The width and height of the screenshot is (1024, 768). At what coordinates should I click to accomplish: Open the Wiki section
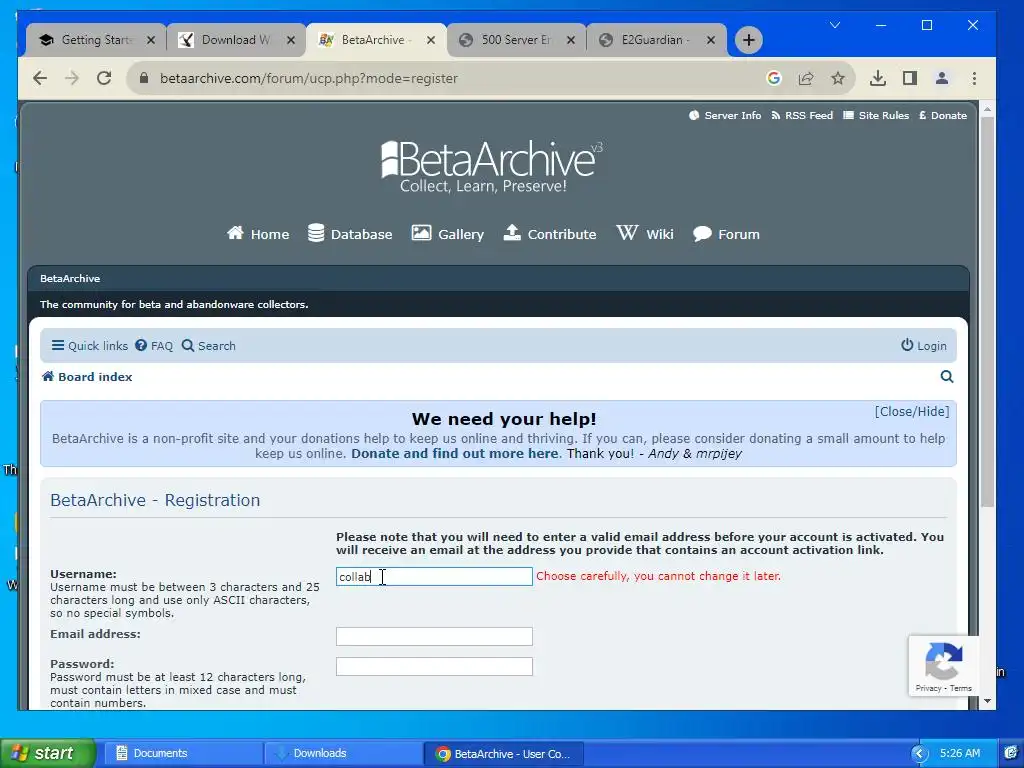(x=645, y=234)
